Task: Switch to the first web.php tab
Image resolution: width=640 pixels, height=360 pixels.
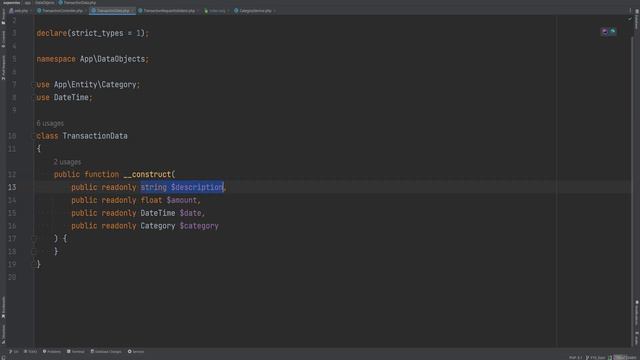Action: pyautogui.click(x=19, y=11)
